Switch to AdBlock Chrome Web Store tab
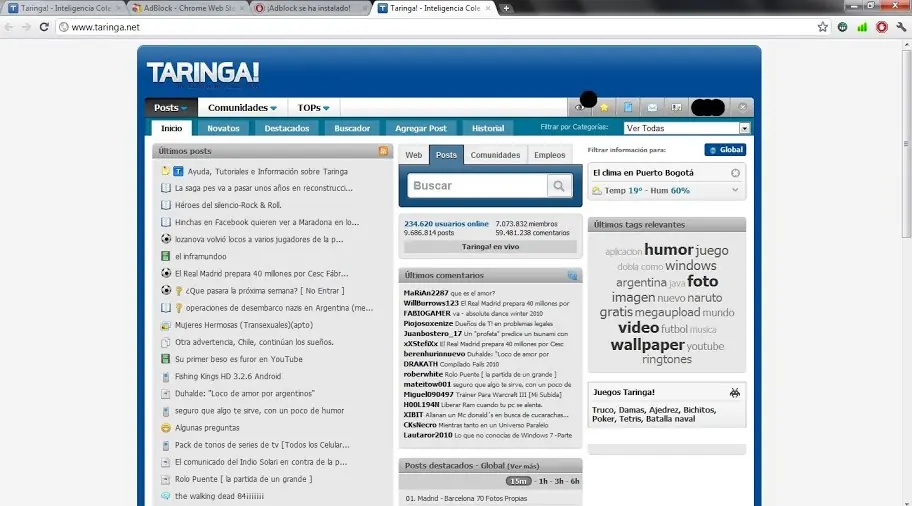912x506 pixels. (187, 8)
